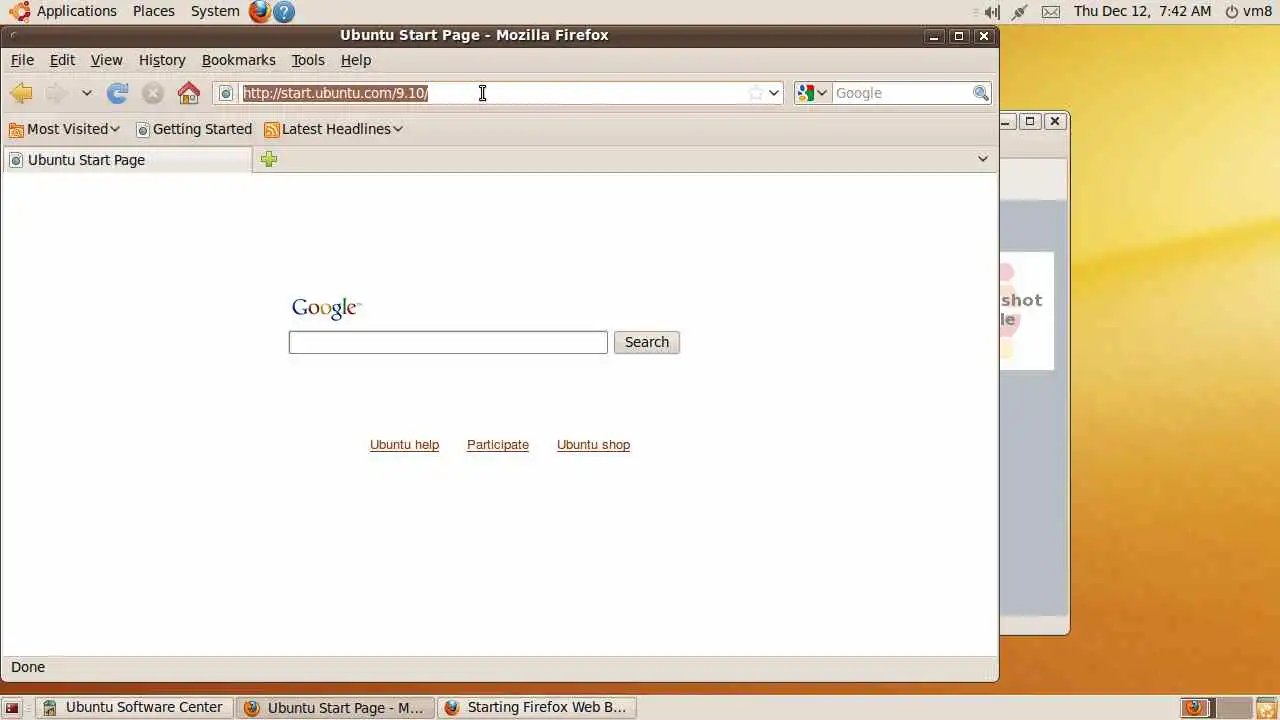The image size is (1280, 720).
Task: Open the search engine selector dropdown
Action: click(812, 93)
